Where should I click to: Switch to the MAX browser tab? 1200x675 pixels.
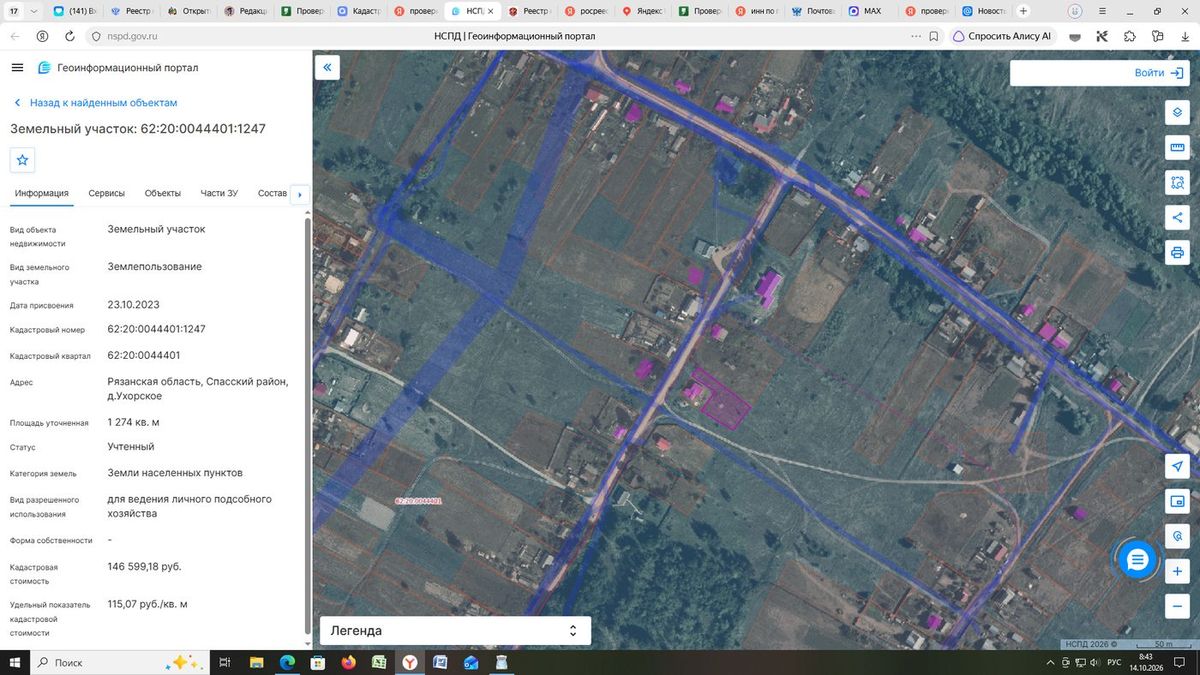tap(871, 11)
